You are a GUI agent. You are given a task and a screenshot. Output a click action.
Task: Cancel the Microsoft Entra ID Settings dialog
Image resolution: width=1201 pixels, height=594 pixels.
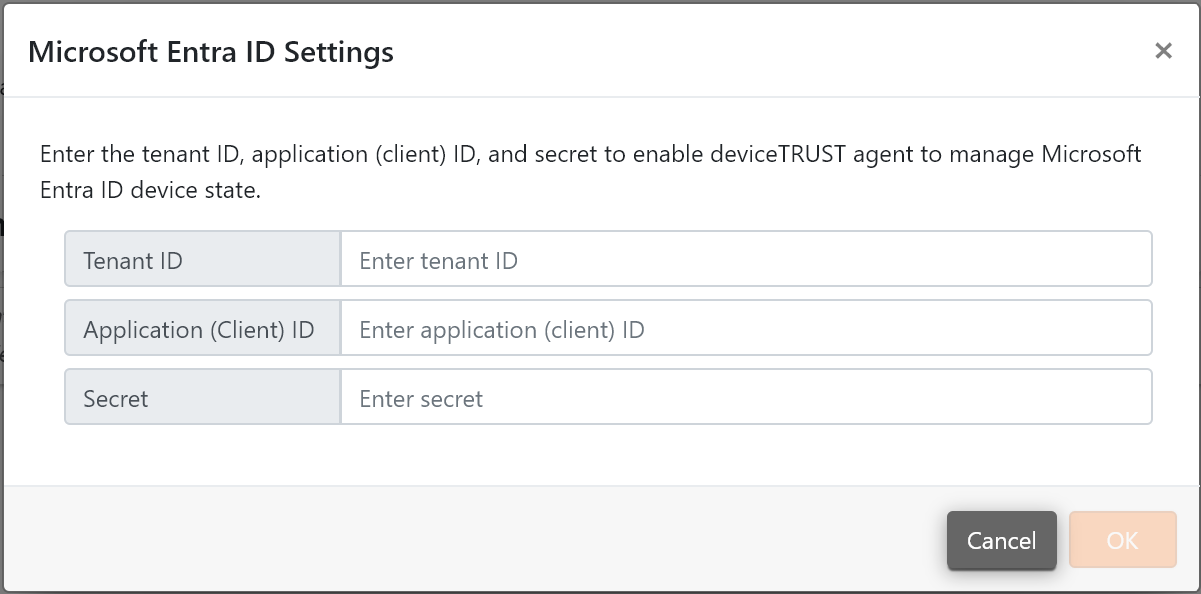click(1001, 540)
